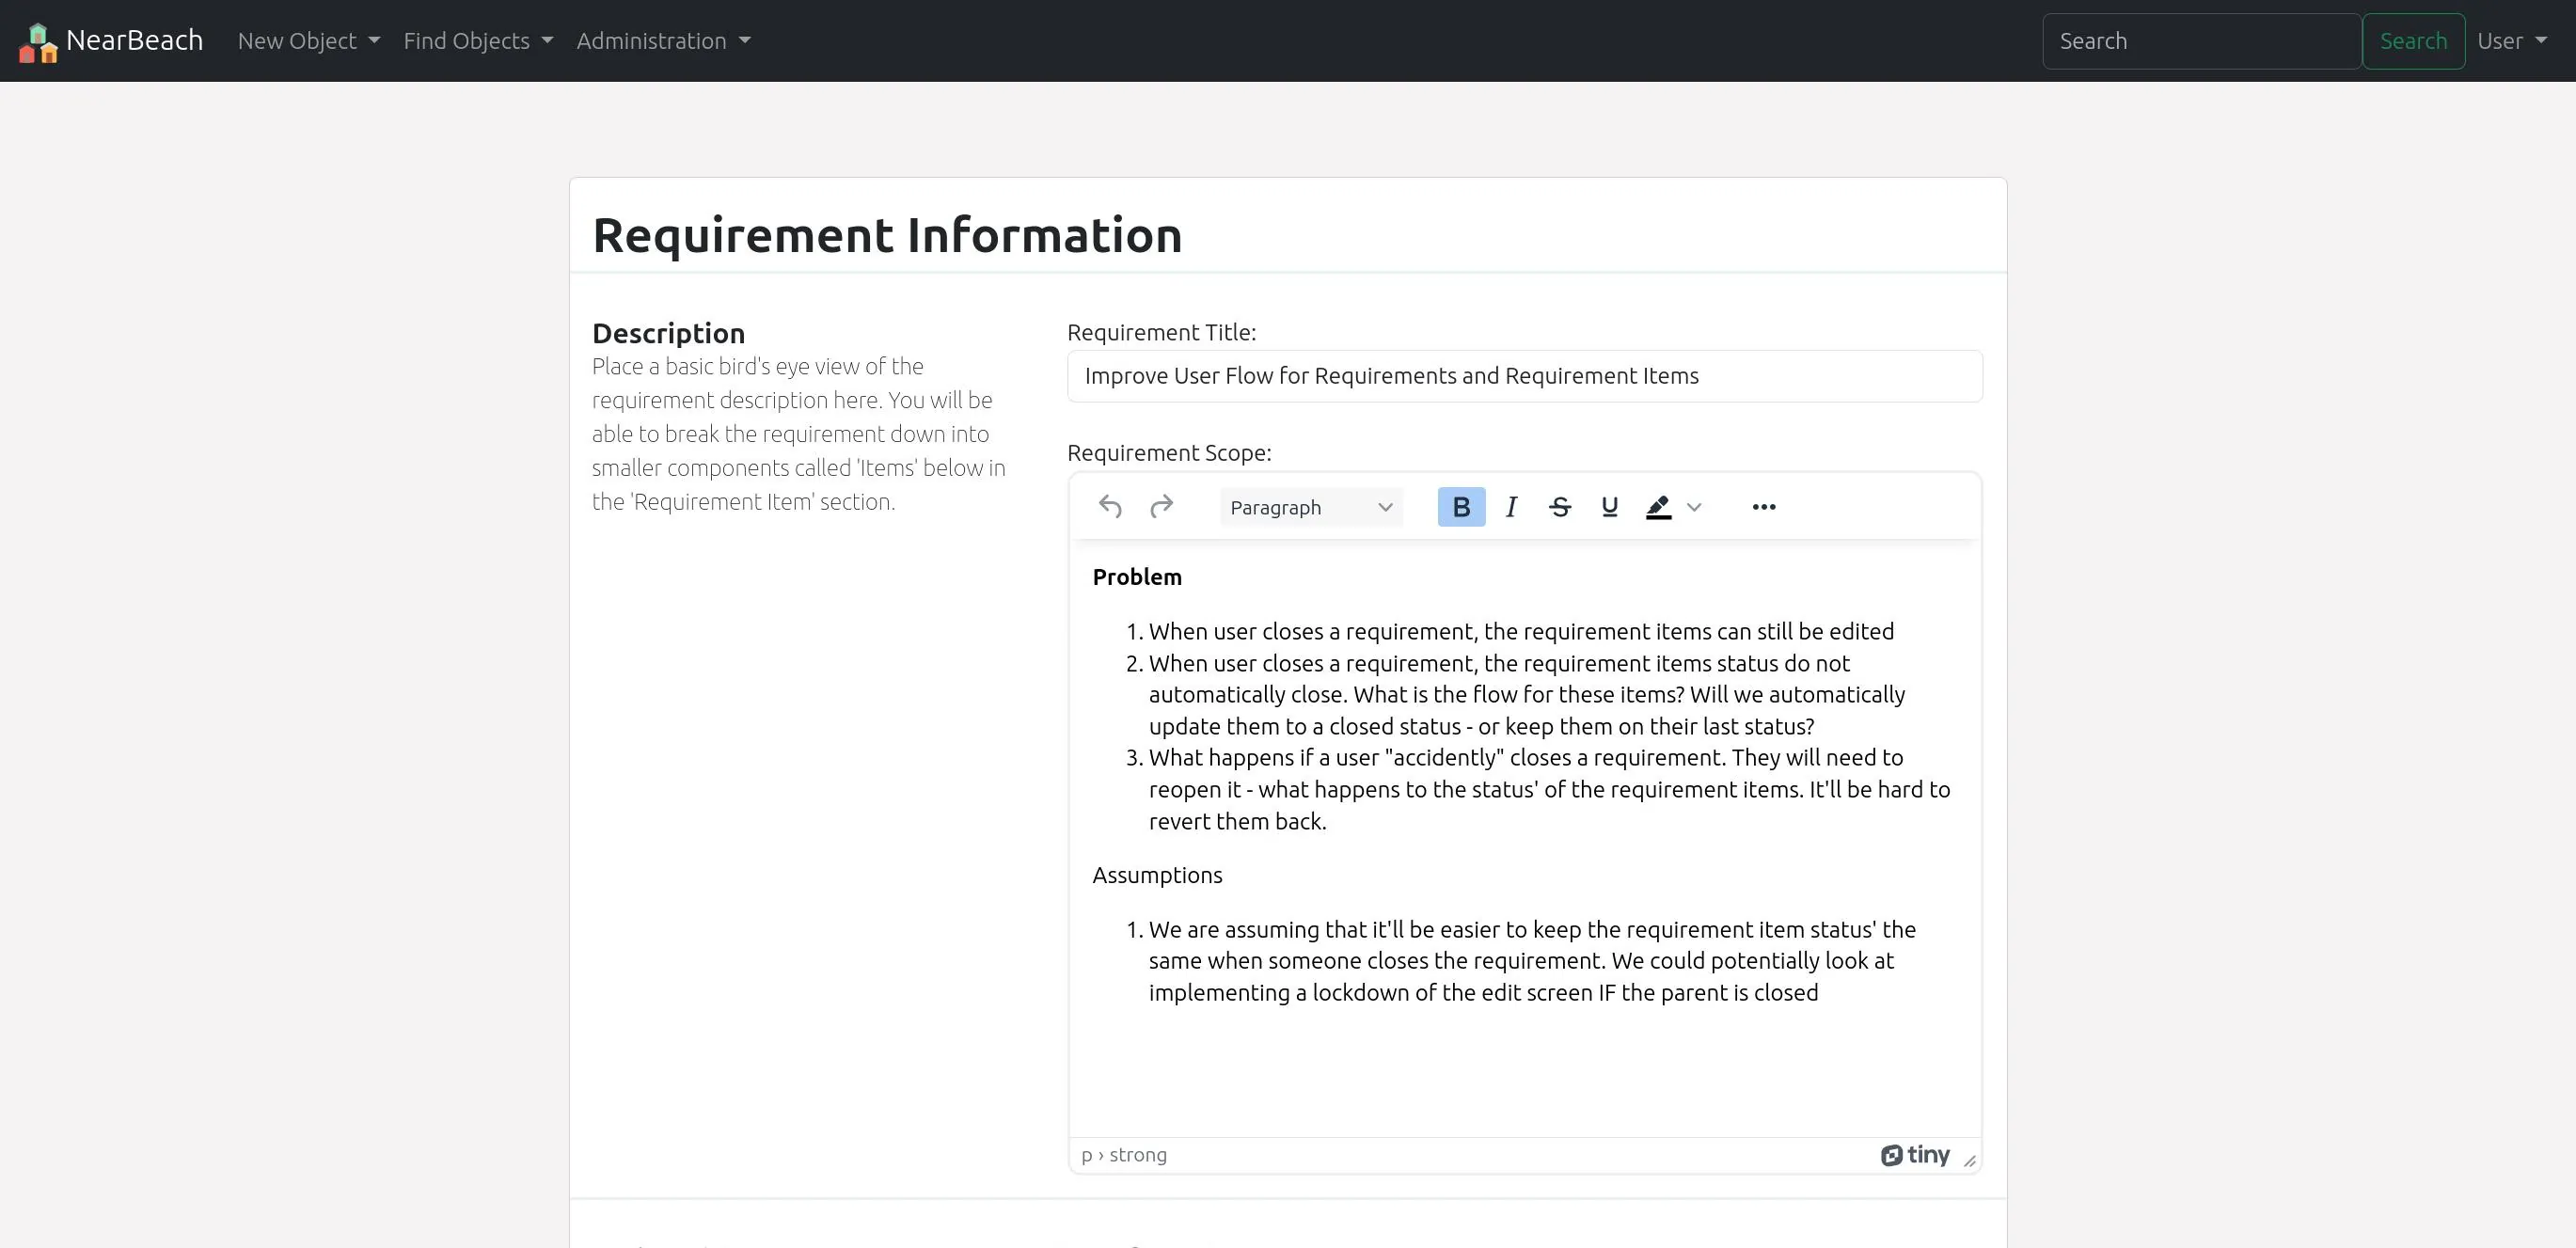Screen dimensions: 2576x1248
Task: Click the undo arrow in editor toolbar
Action: coord(1110,507)
